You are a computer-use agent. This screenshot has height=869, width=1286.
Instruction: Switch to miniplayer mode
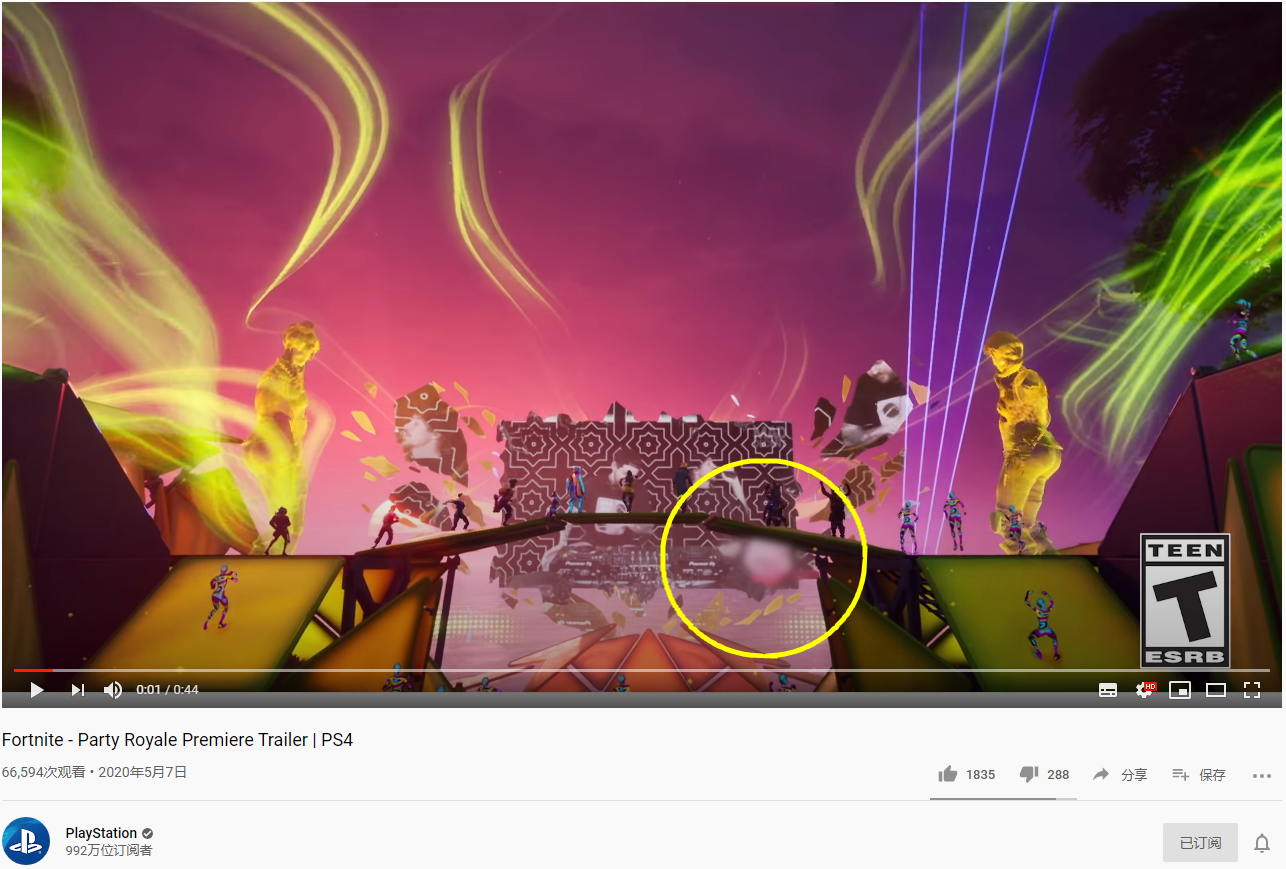(x=1180, y=690)
